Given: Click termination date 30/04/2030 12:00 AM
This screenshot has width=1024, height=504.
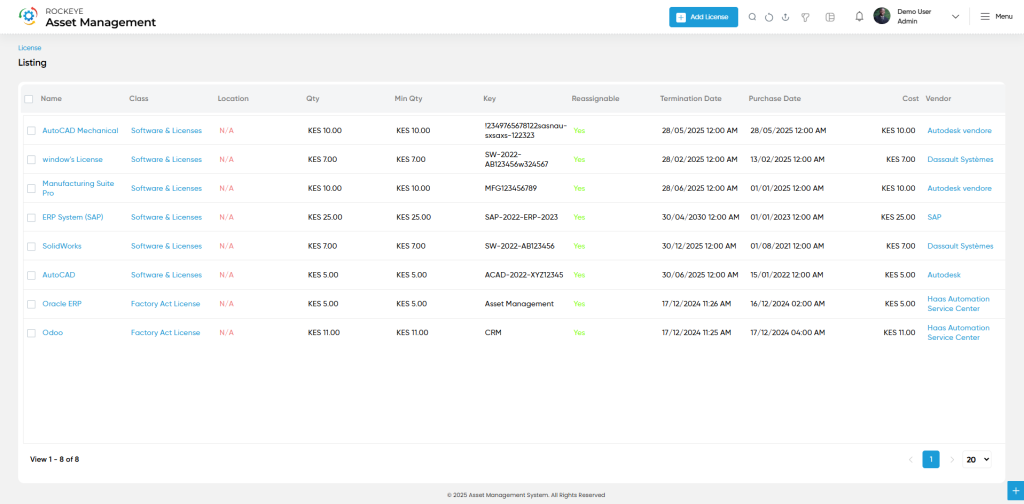Looking at the screenshot, I should coord(701,217).
